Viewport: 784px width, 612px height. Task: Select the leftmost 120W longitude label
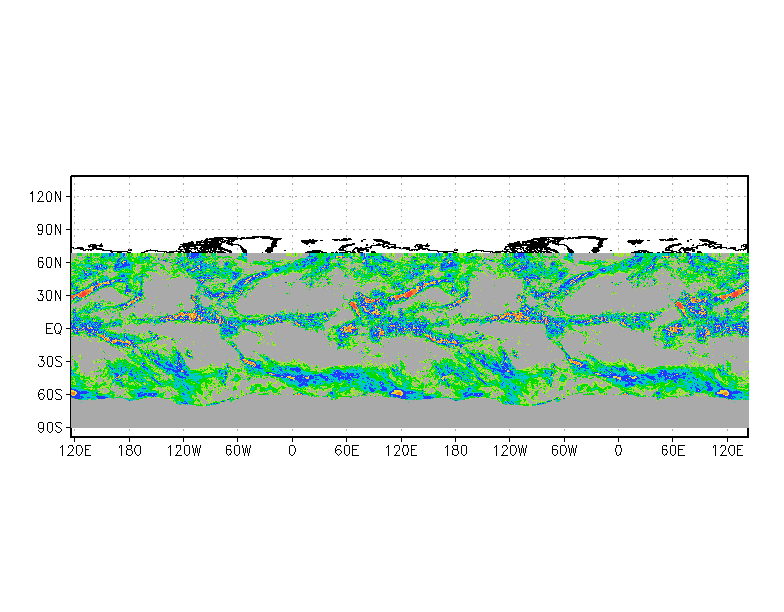183,451
